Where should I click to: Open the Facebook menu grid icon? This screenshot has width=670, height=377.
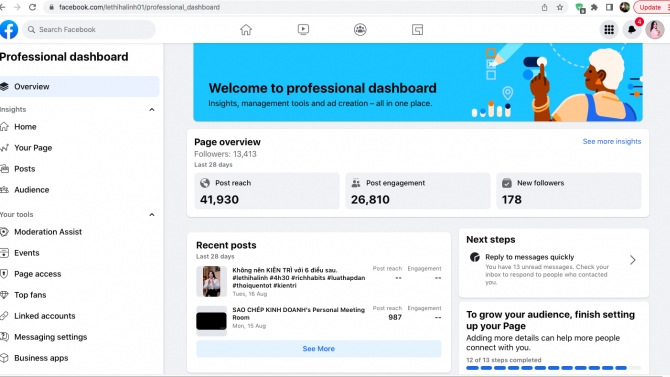(609, 29)
